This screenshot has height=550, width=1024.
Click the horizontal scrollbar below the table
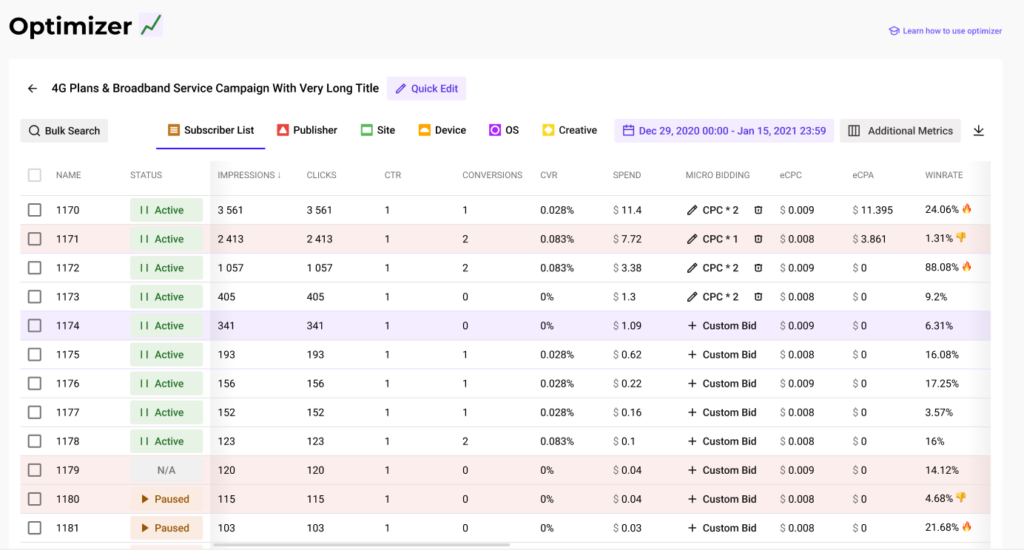click(x=360, y=545)
